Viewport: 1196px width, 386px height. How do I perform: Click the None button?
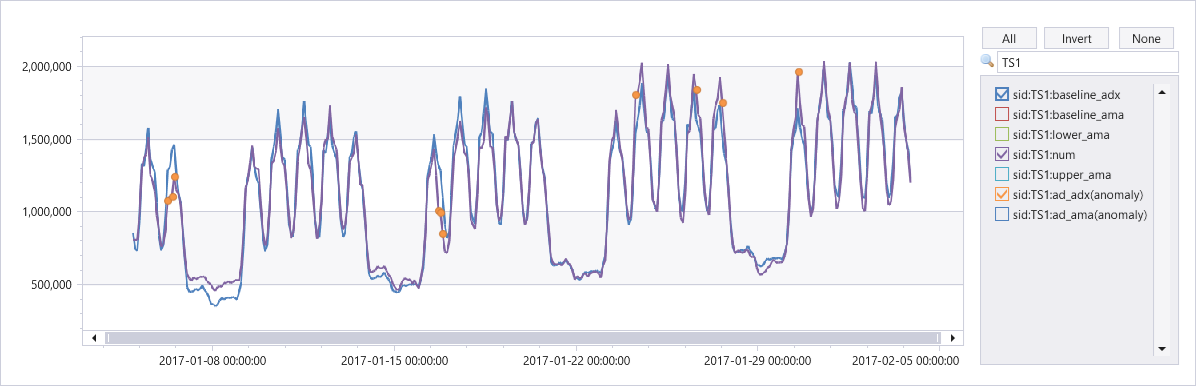tap(1146, 38)
